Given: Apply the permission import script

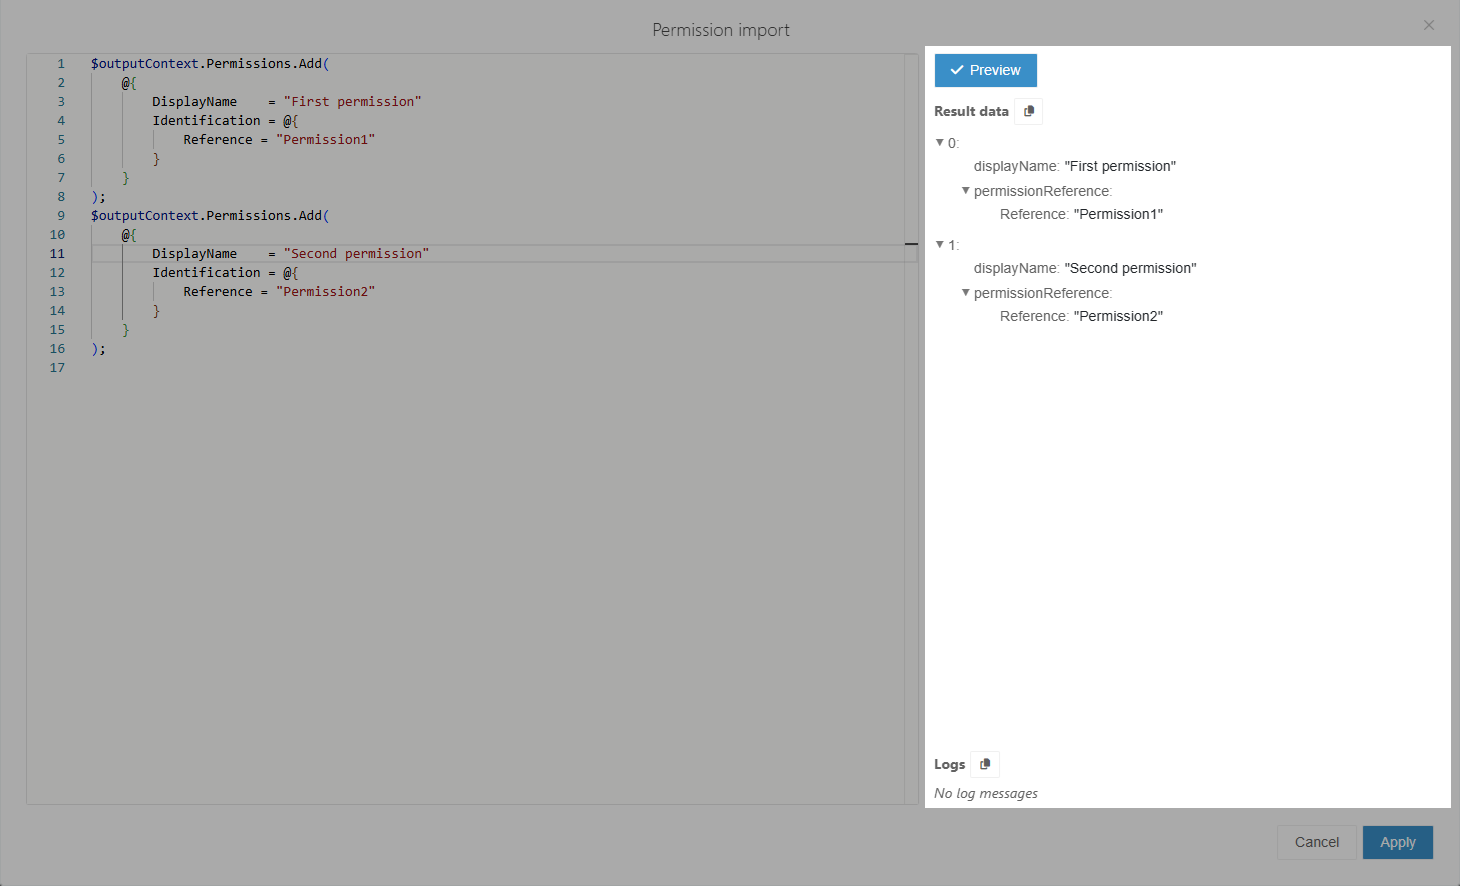Looking at the screenshot, I should [1397, 842].
